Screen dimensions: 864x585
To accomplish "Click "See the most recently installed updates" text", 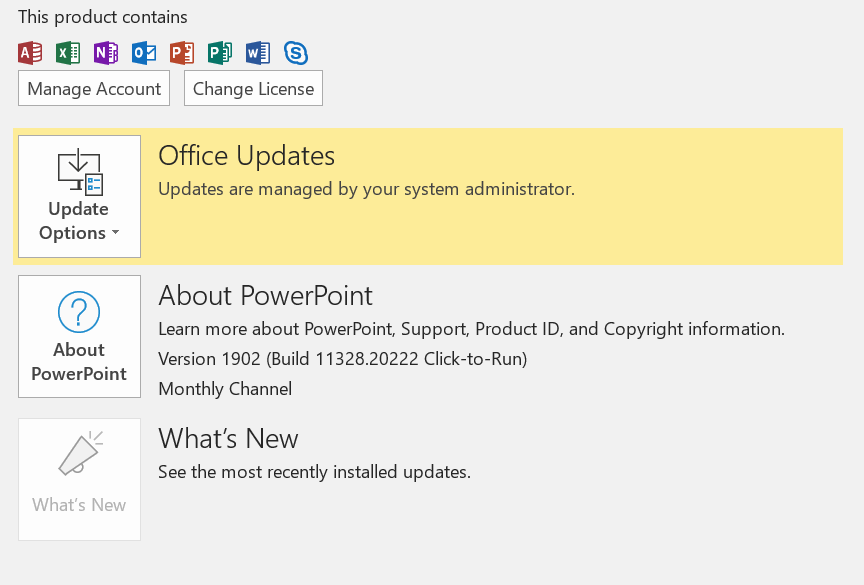I will click(314, 471).
